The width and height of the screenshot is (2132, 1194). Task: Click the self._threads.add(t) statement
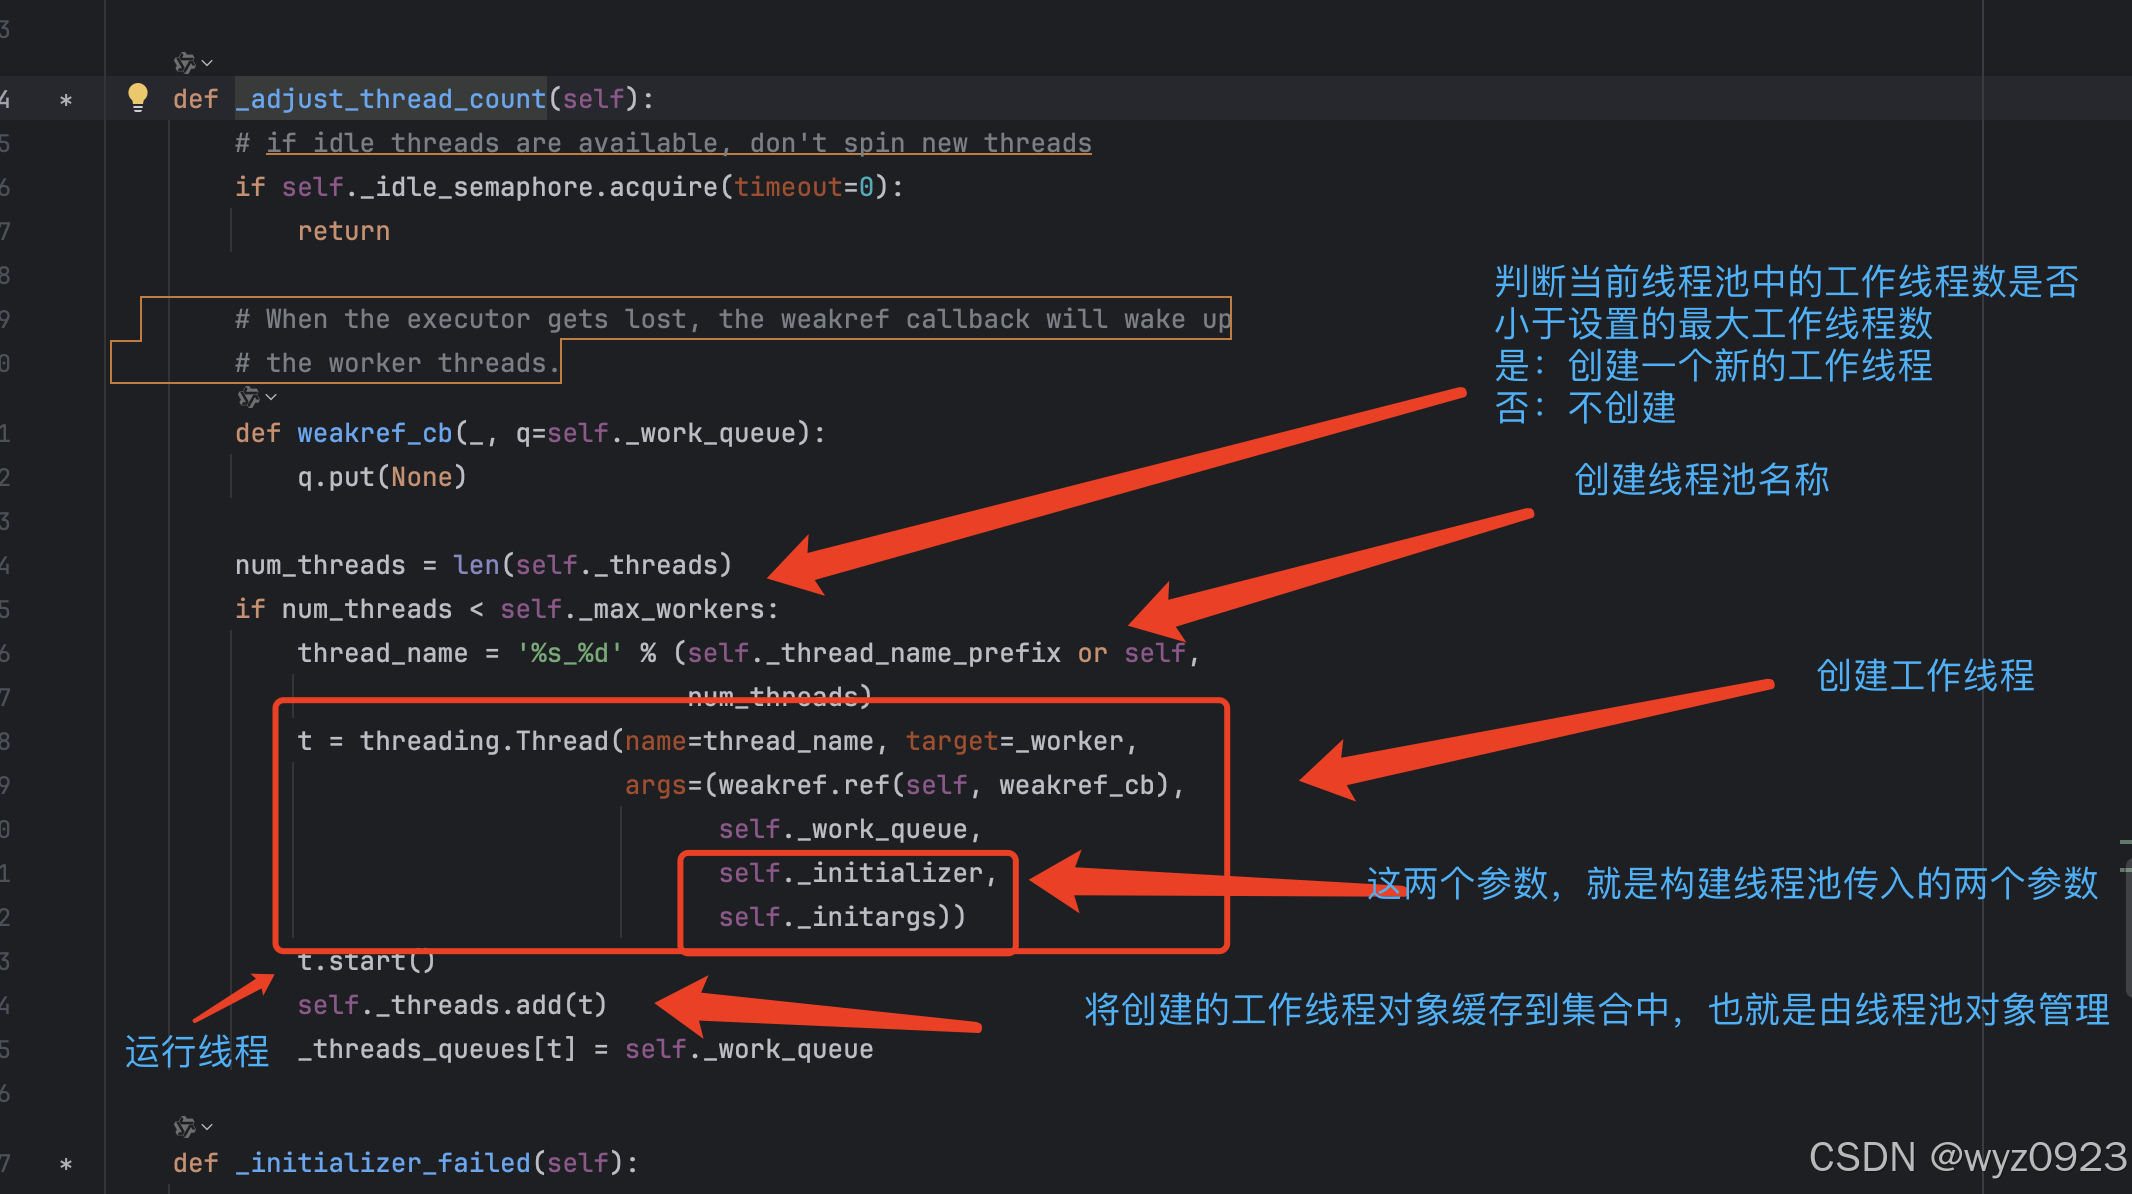pos(452,1005)
